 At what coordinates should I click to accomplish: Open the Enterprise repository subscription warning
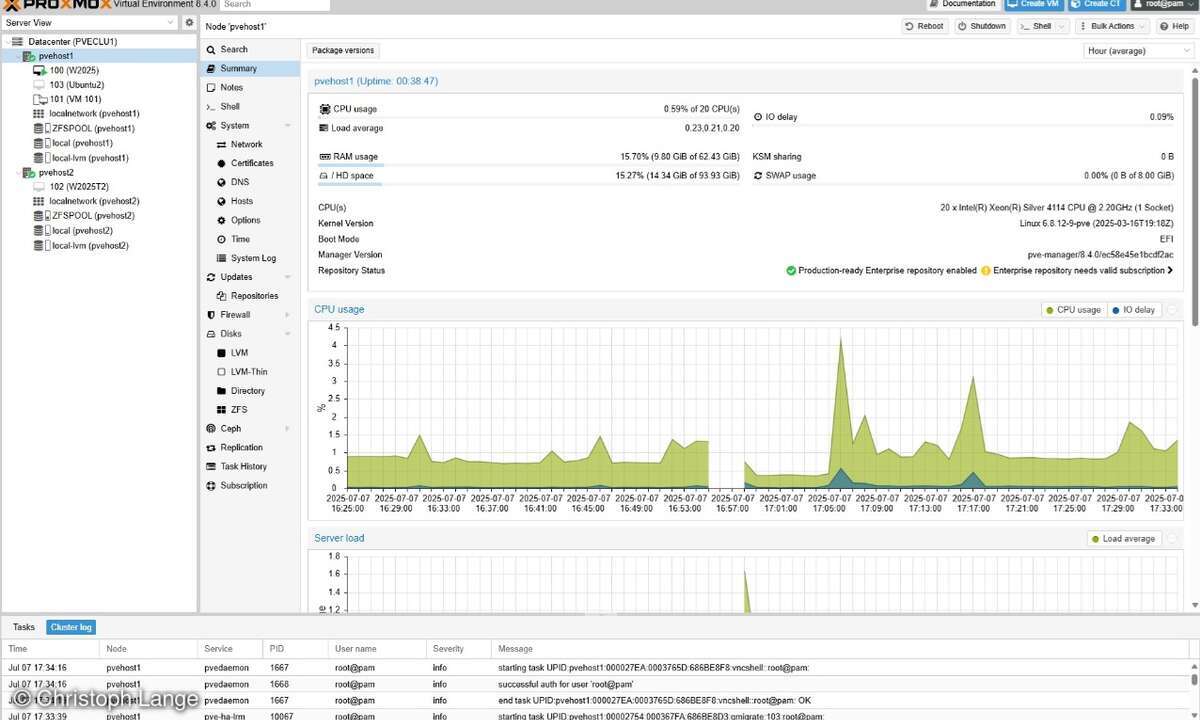(1076, 270)
